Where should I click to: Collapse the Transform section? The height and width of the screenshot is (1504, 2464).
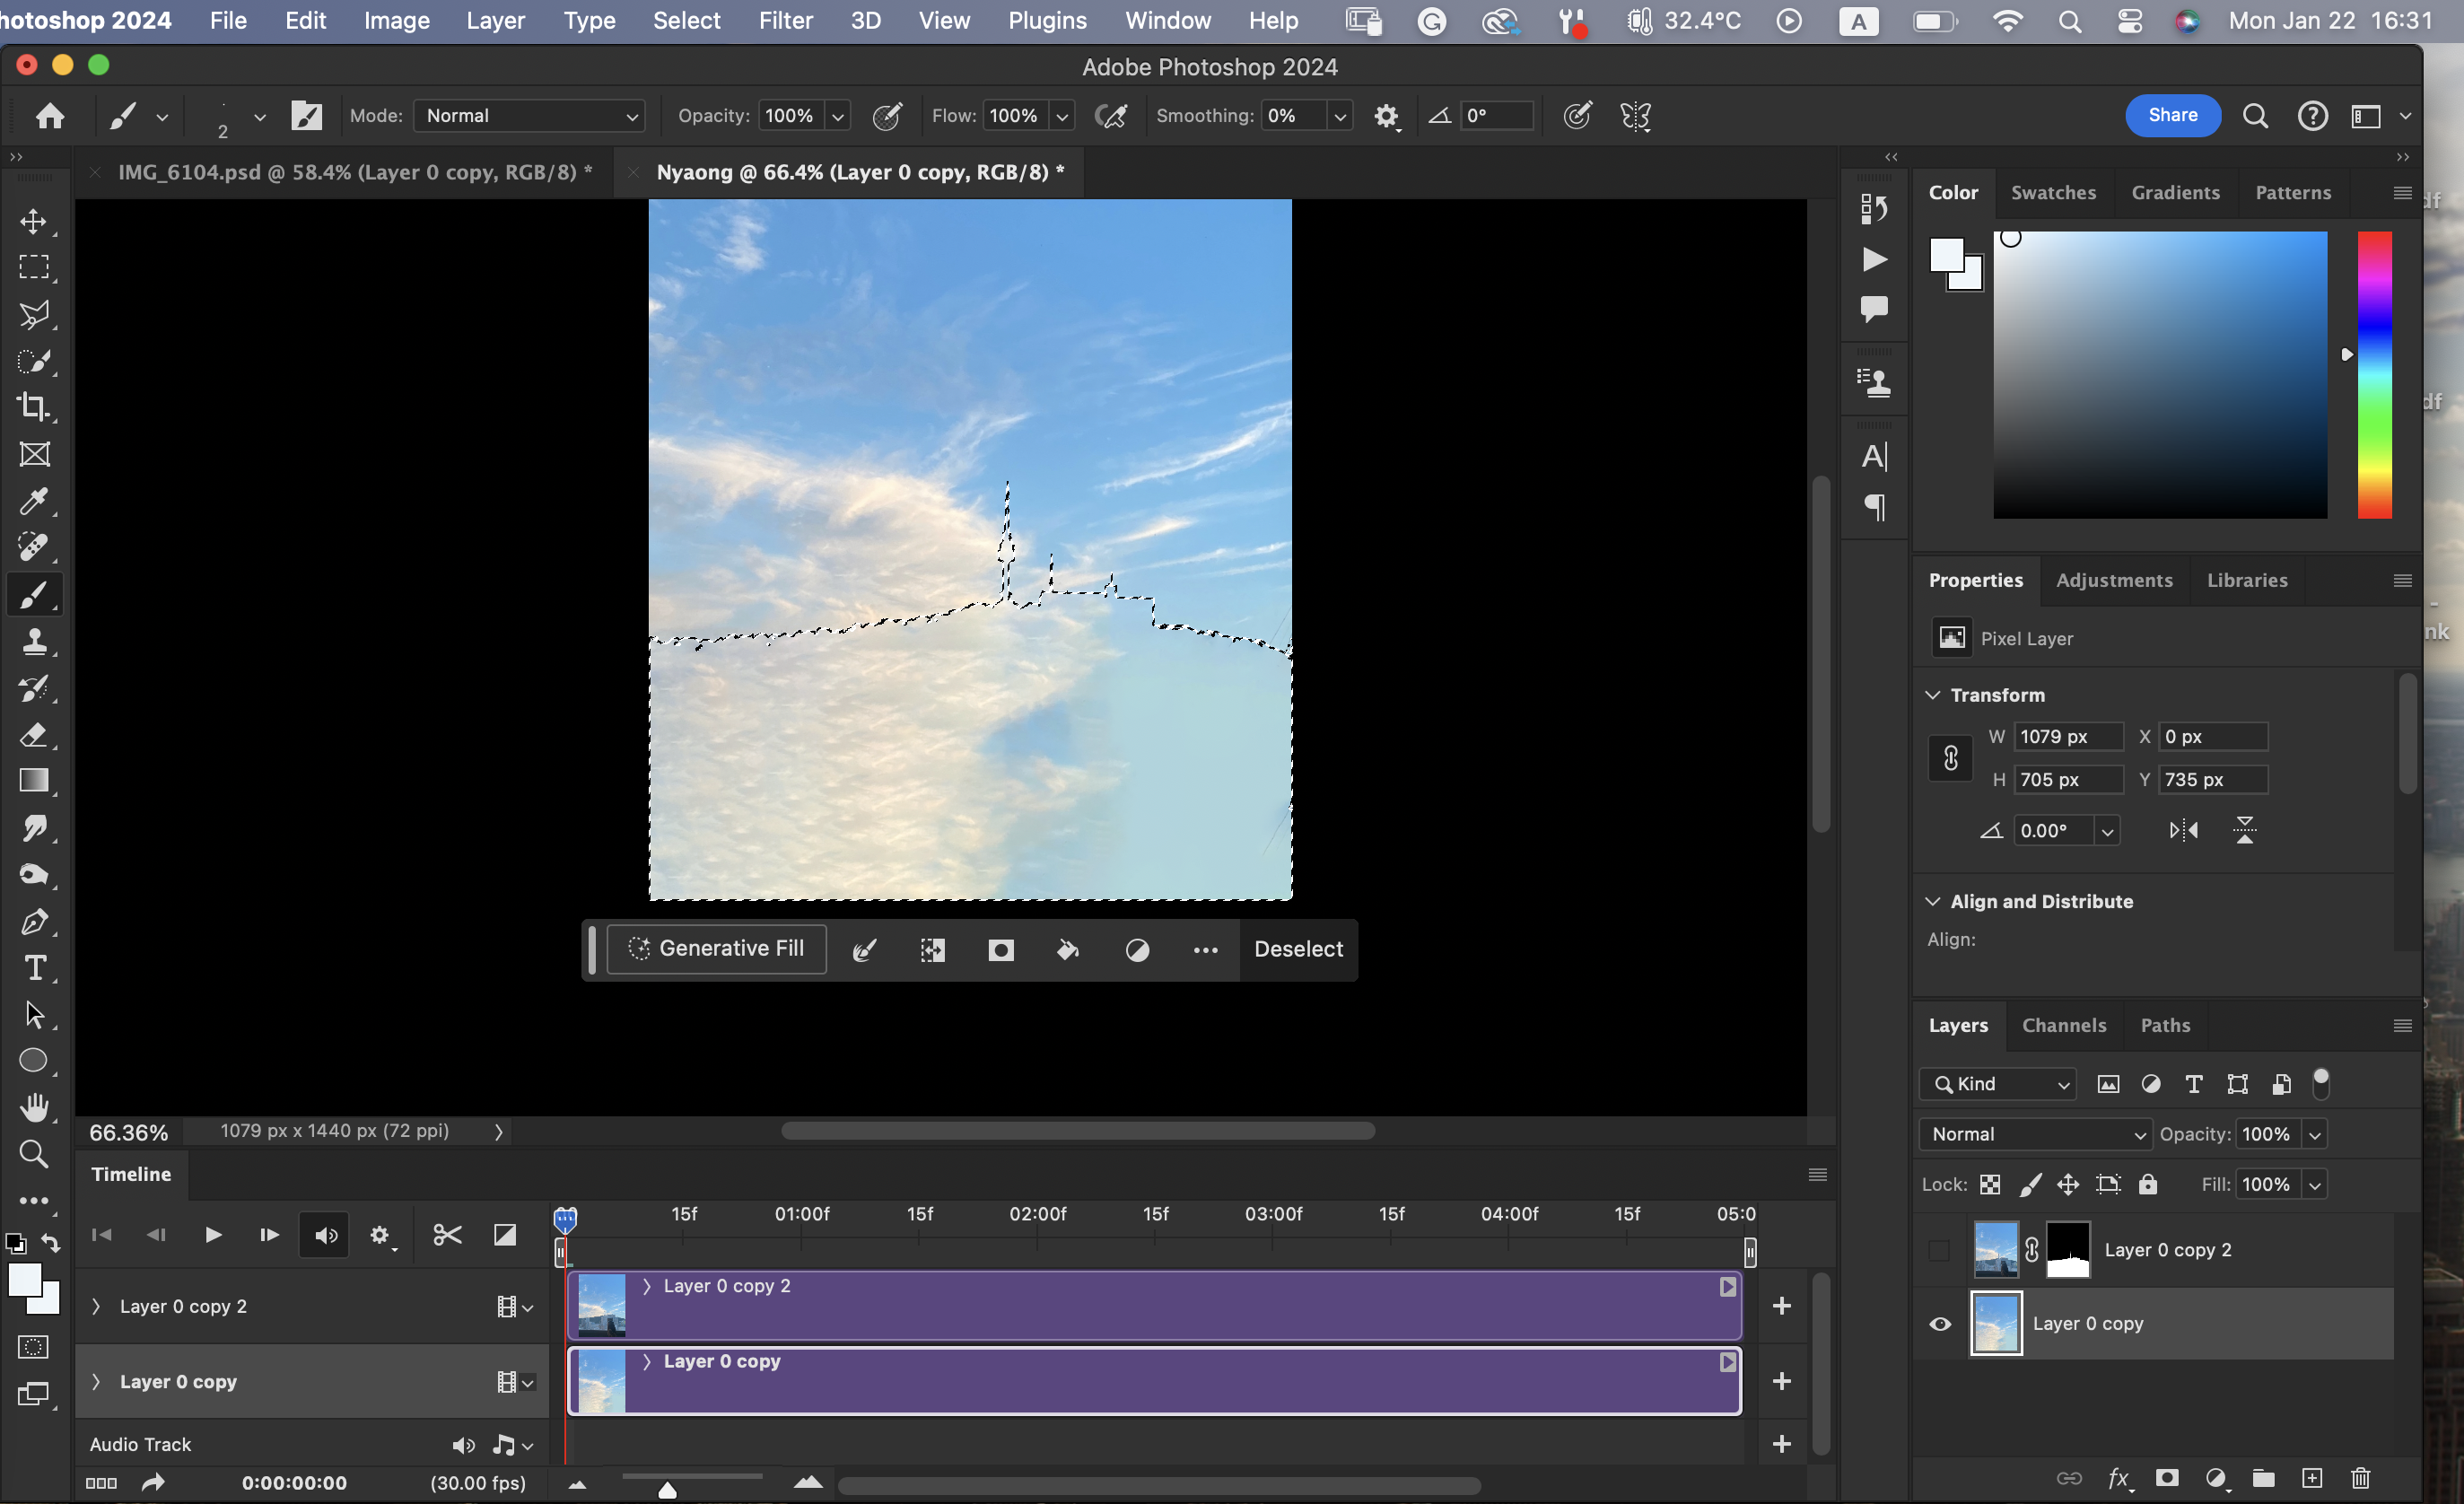(x=1933, y=695)
